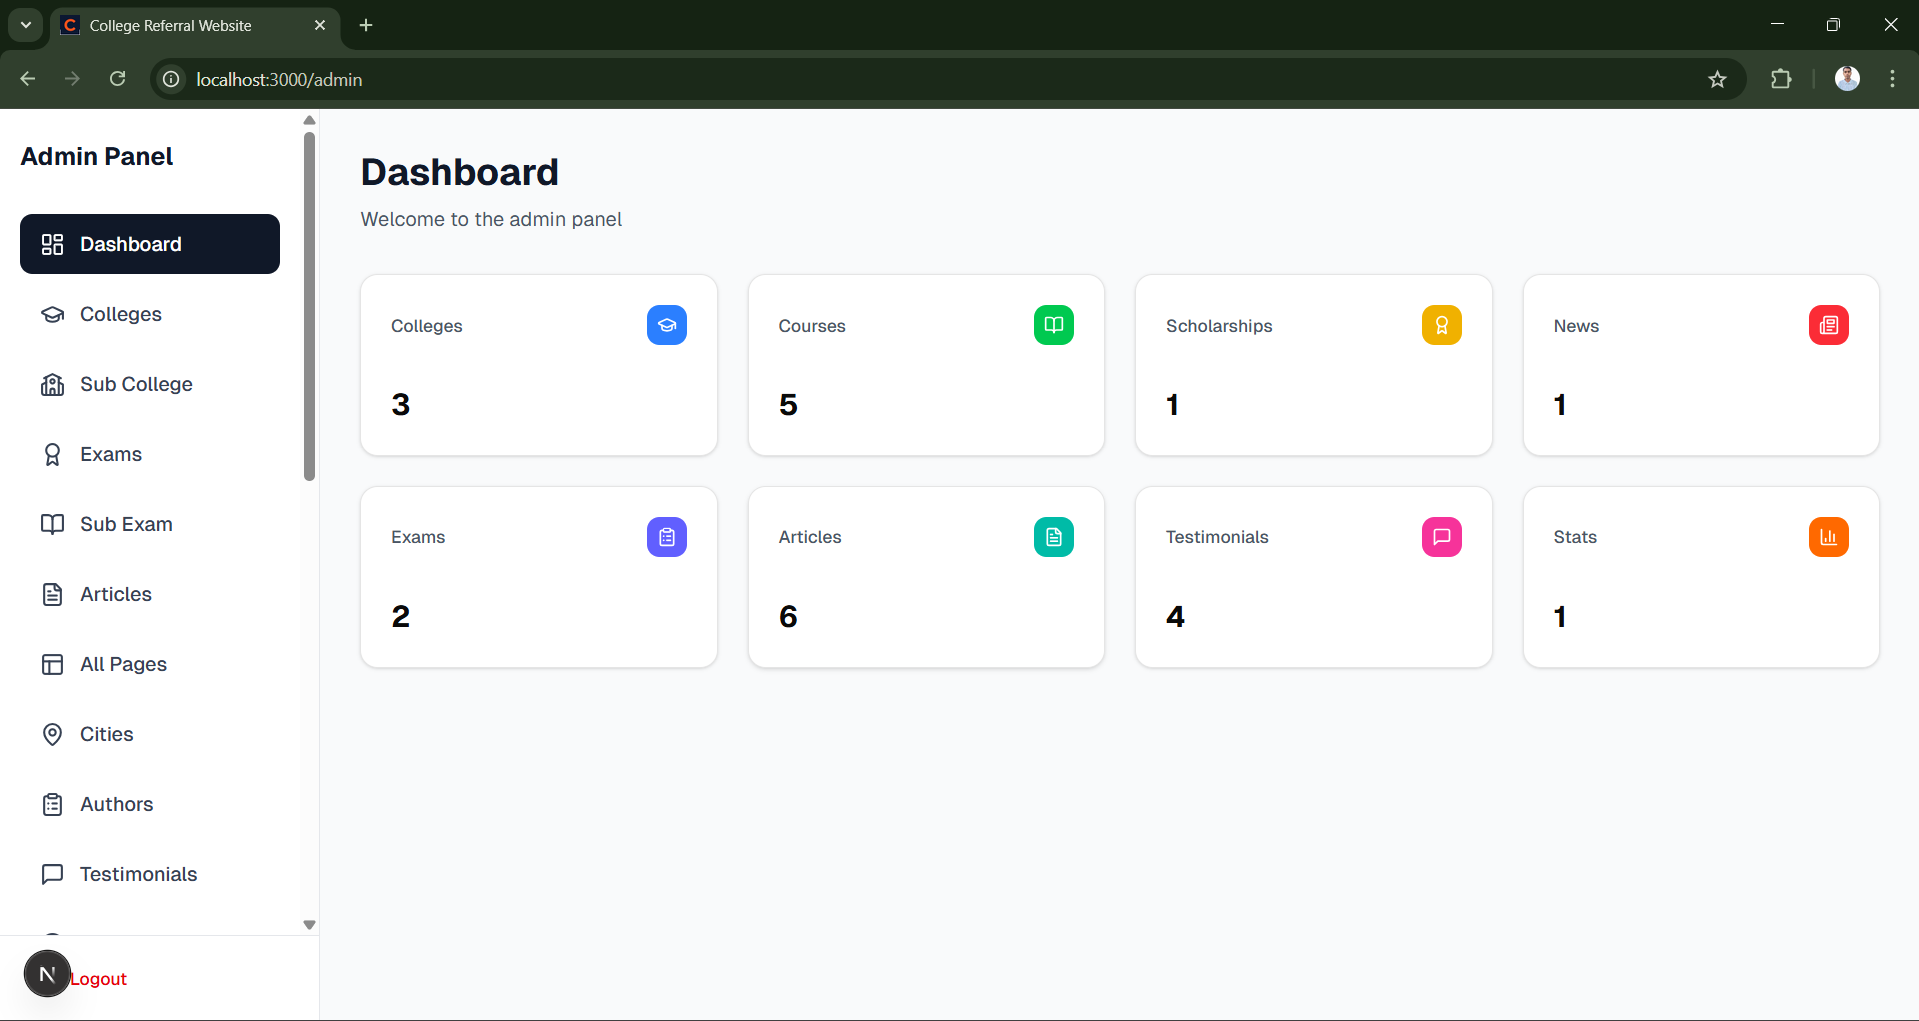Screen dimensions: 1919x1021
Task: Bookmark this page with the star icon
Action: (x=1717, y=79)
